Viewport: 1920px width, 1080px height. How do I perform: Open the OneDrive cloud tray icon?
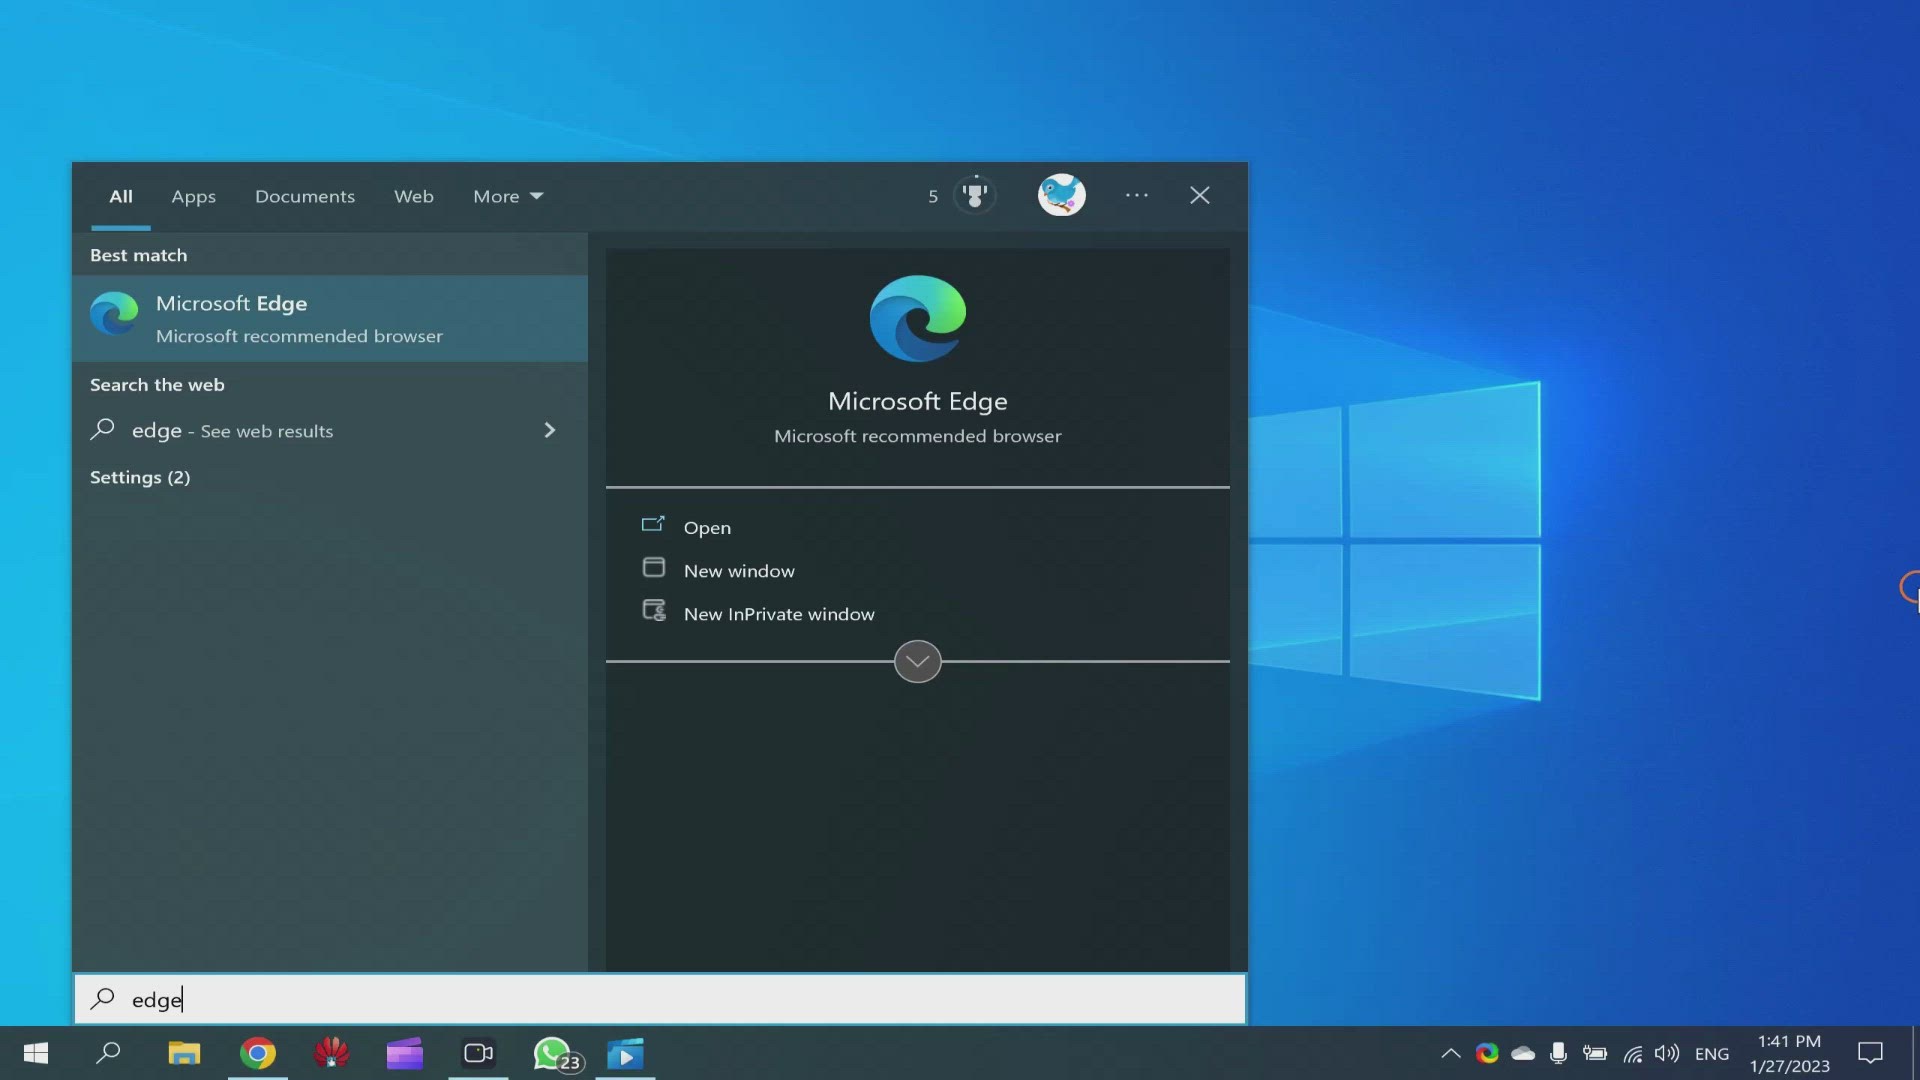[1523, 1053]
